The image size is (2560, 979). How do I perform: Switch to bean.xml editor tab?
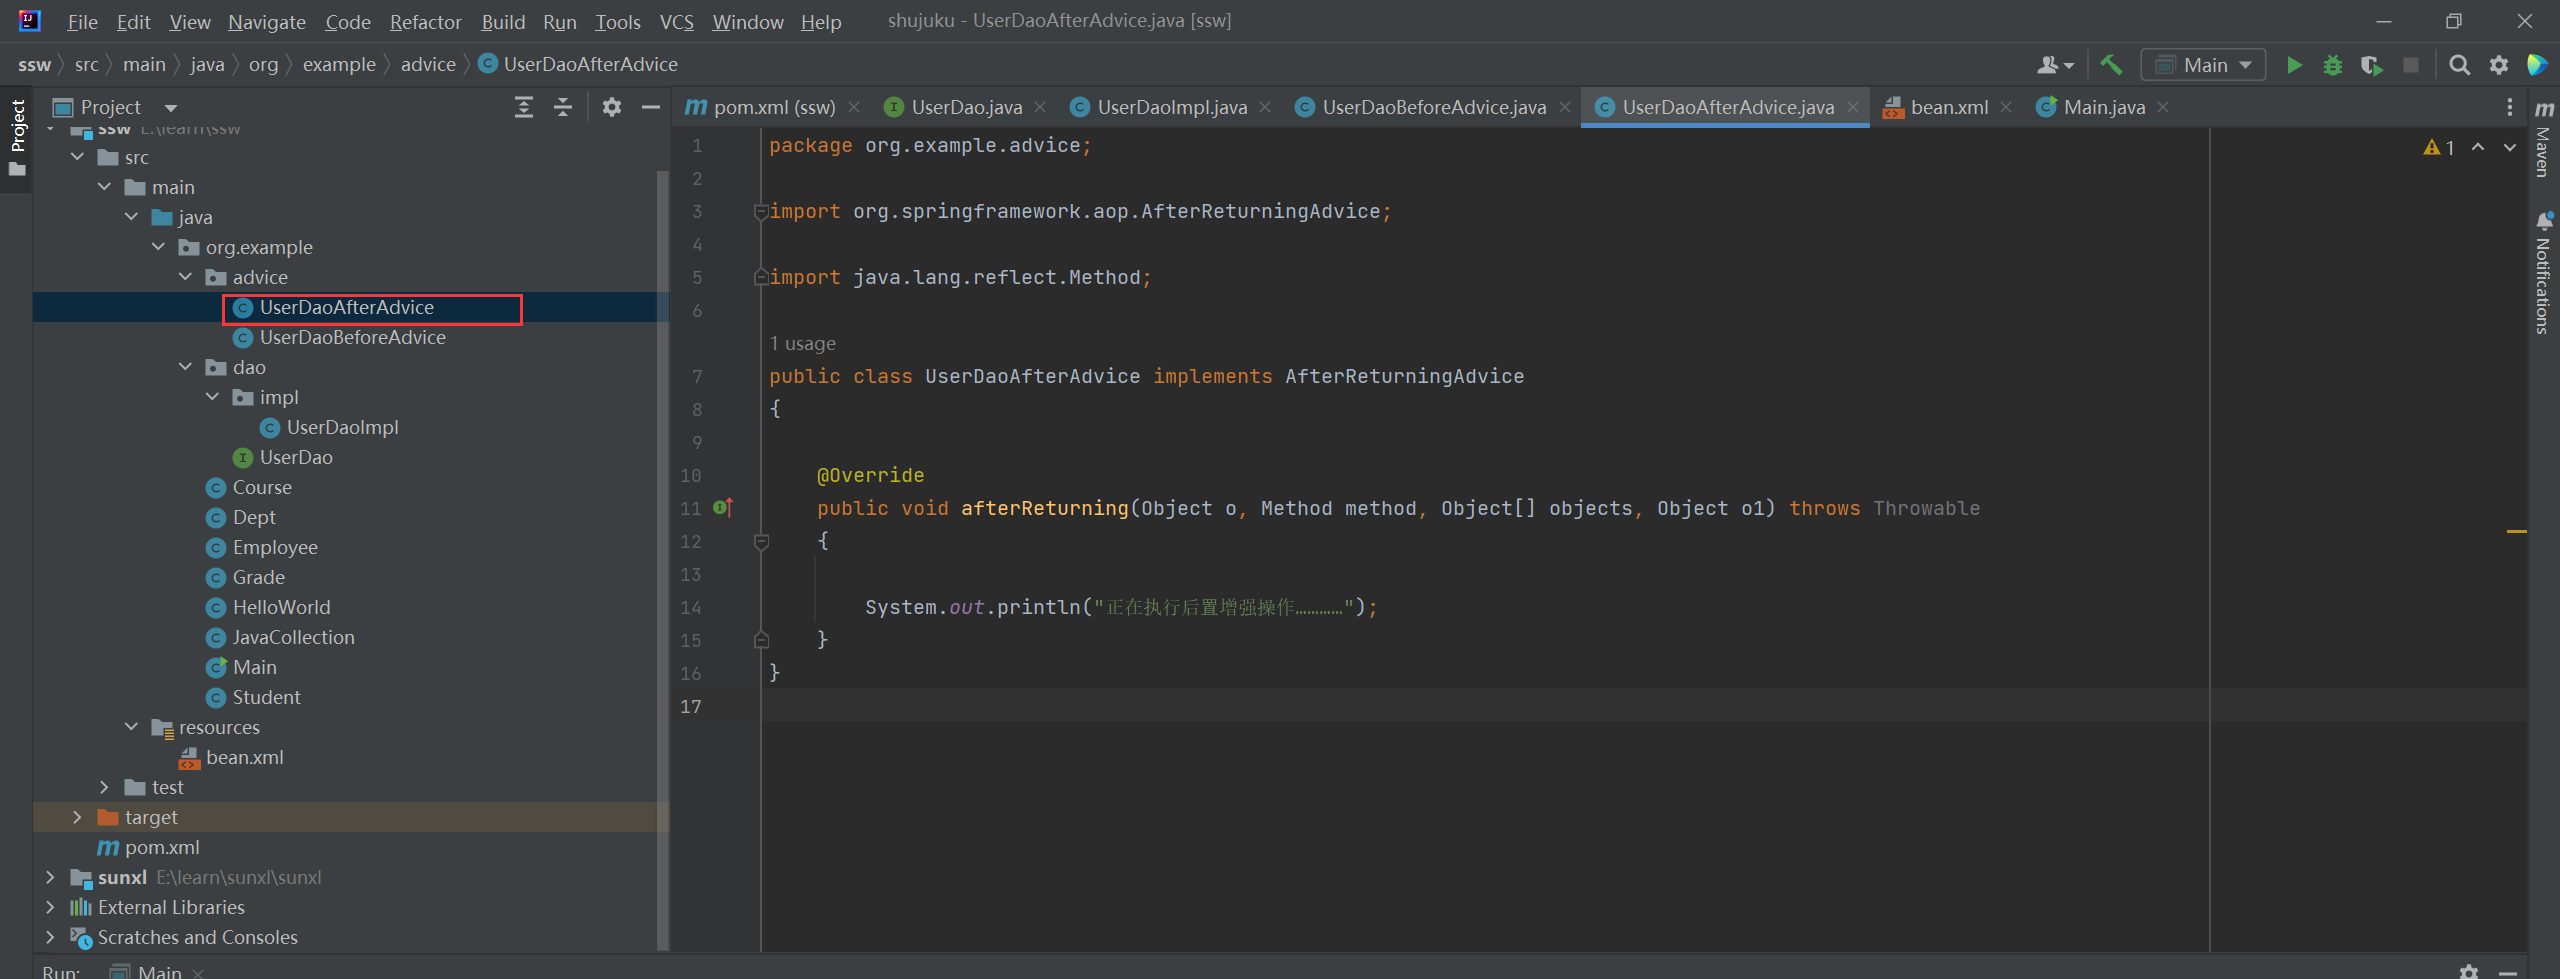(x=1948, y=107)
